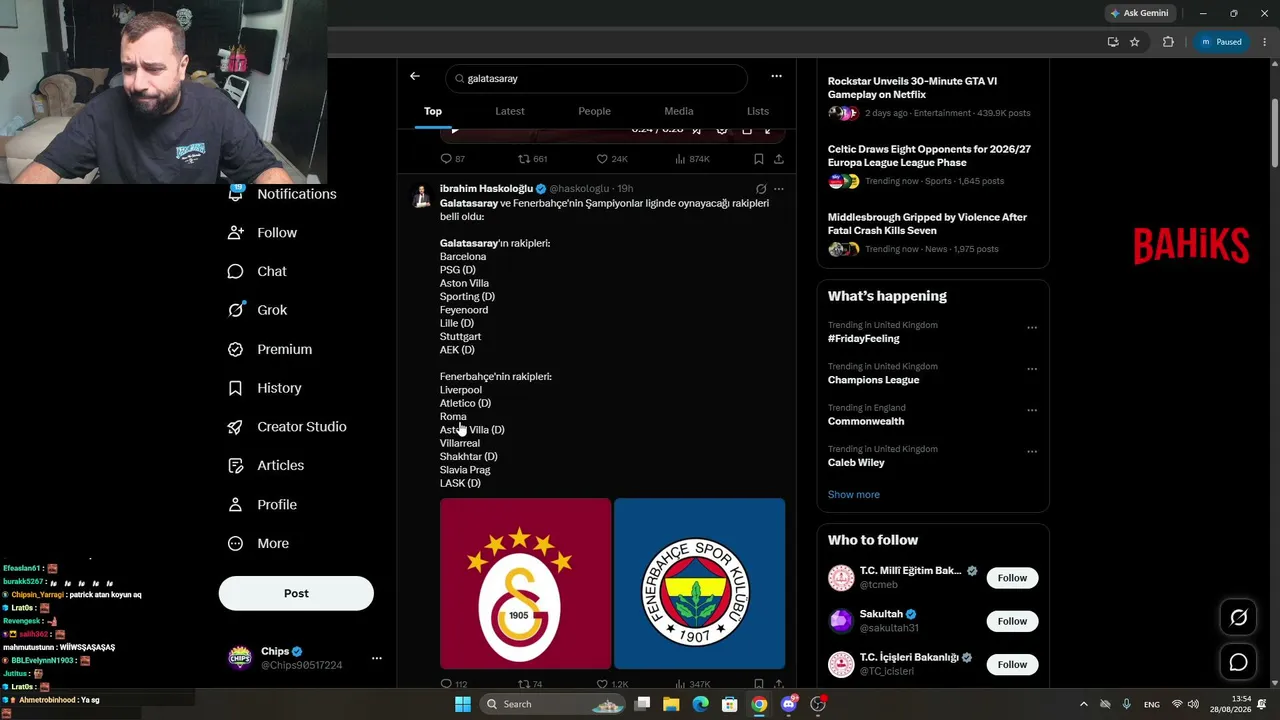
Task: Open the Celtic Europa League draw story
Action: click(x=932, y=164)
